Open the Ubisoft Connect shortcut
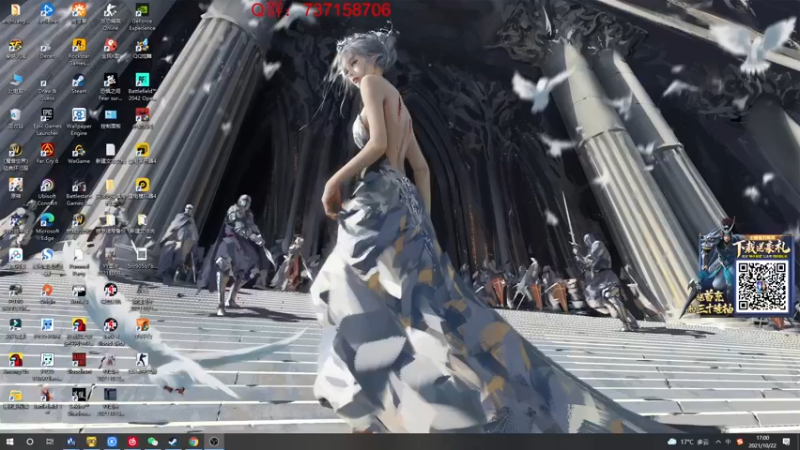The height and width of the screenshot is (450, 800). (x=47, y=191)
